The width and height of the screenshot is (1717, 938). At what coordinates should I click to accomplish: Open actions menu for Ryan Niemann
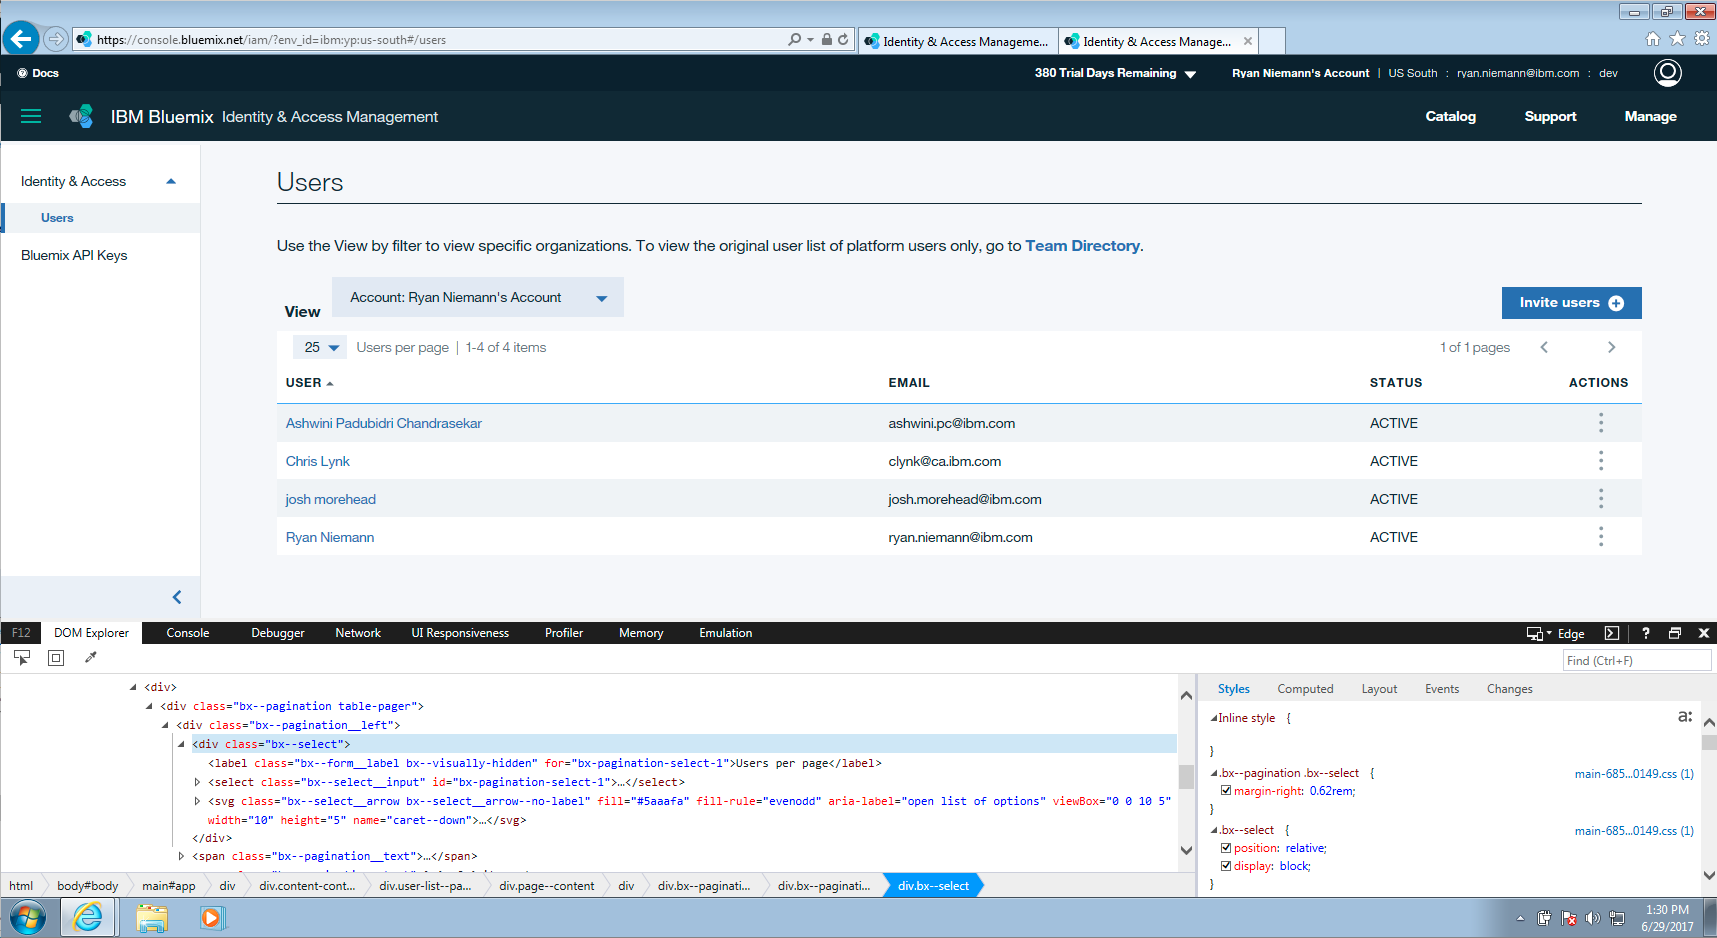point(1600,537)
